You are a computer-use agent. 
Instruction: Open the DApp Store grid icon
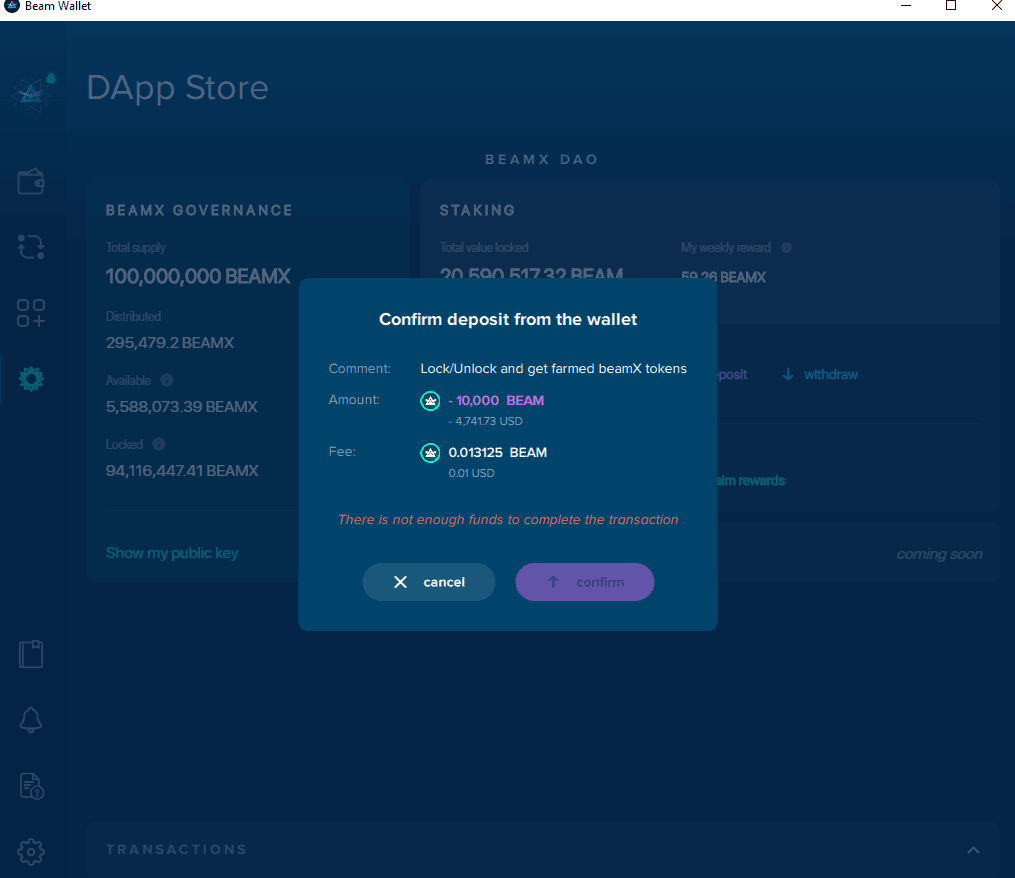(31, 313)
